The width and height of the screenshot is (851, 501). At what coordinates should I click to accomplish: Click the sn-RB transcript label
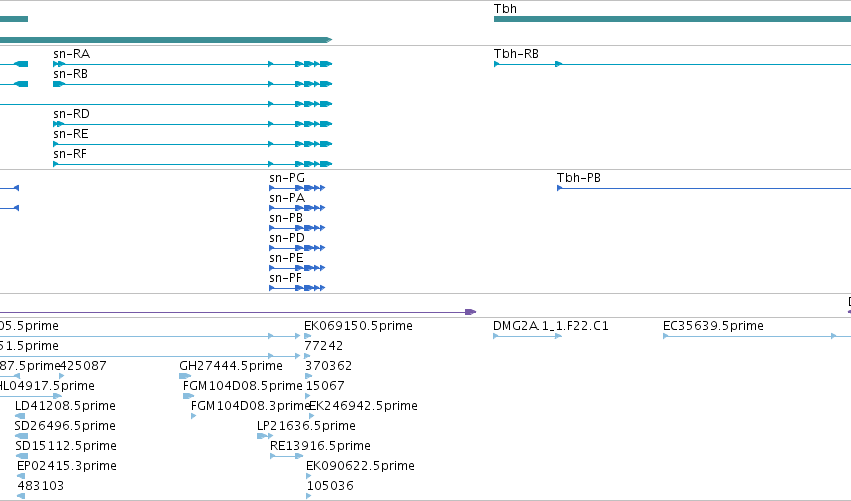click(x=70, y=74)
